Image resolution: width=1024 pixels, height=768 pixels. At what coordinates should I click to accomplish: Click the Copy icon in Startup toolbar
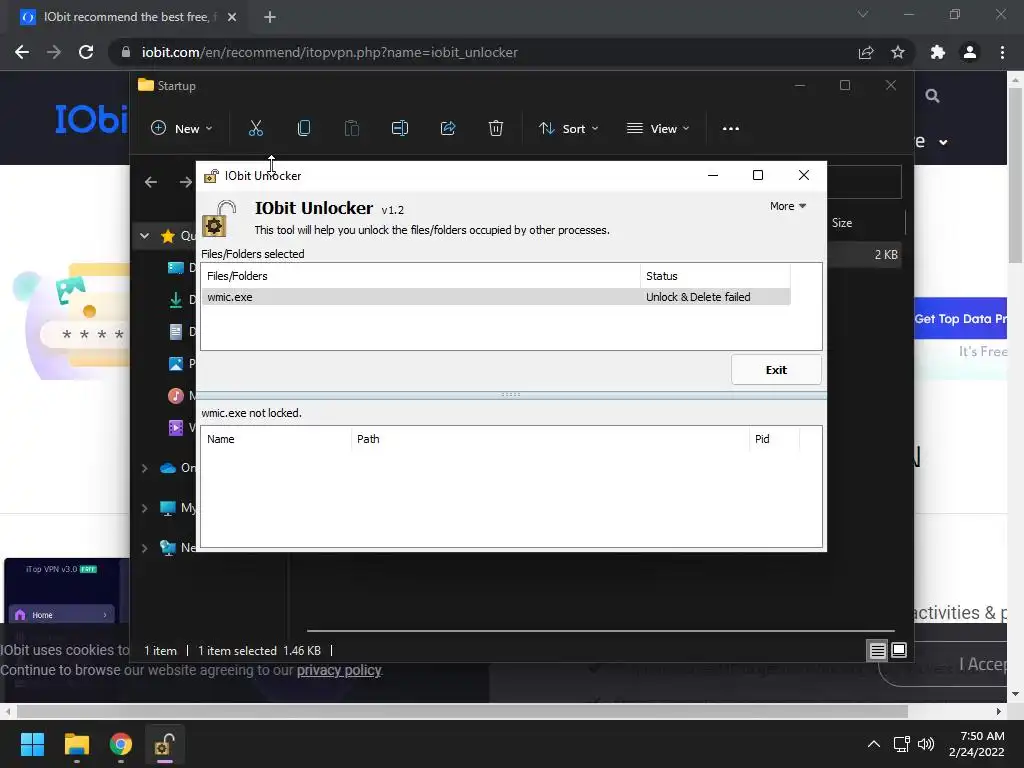304,129
